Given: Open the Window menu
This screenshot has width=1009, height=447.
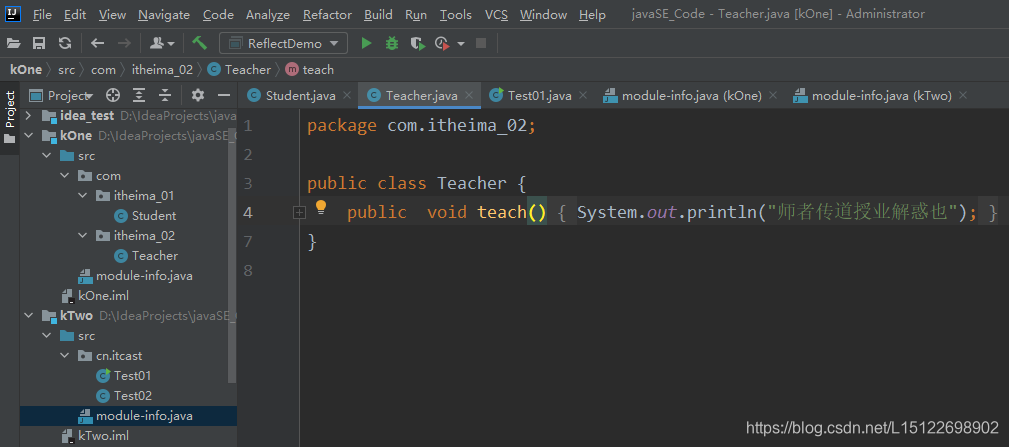Looking at the screenshot, I should (543, 14).
